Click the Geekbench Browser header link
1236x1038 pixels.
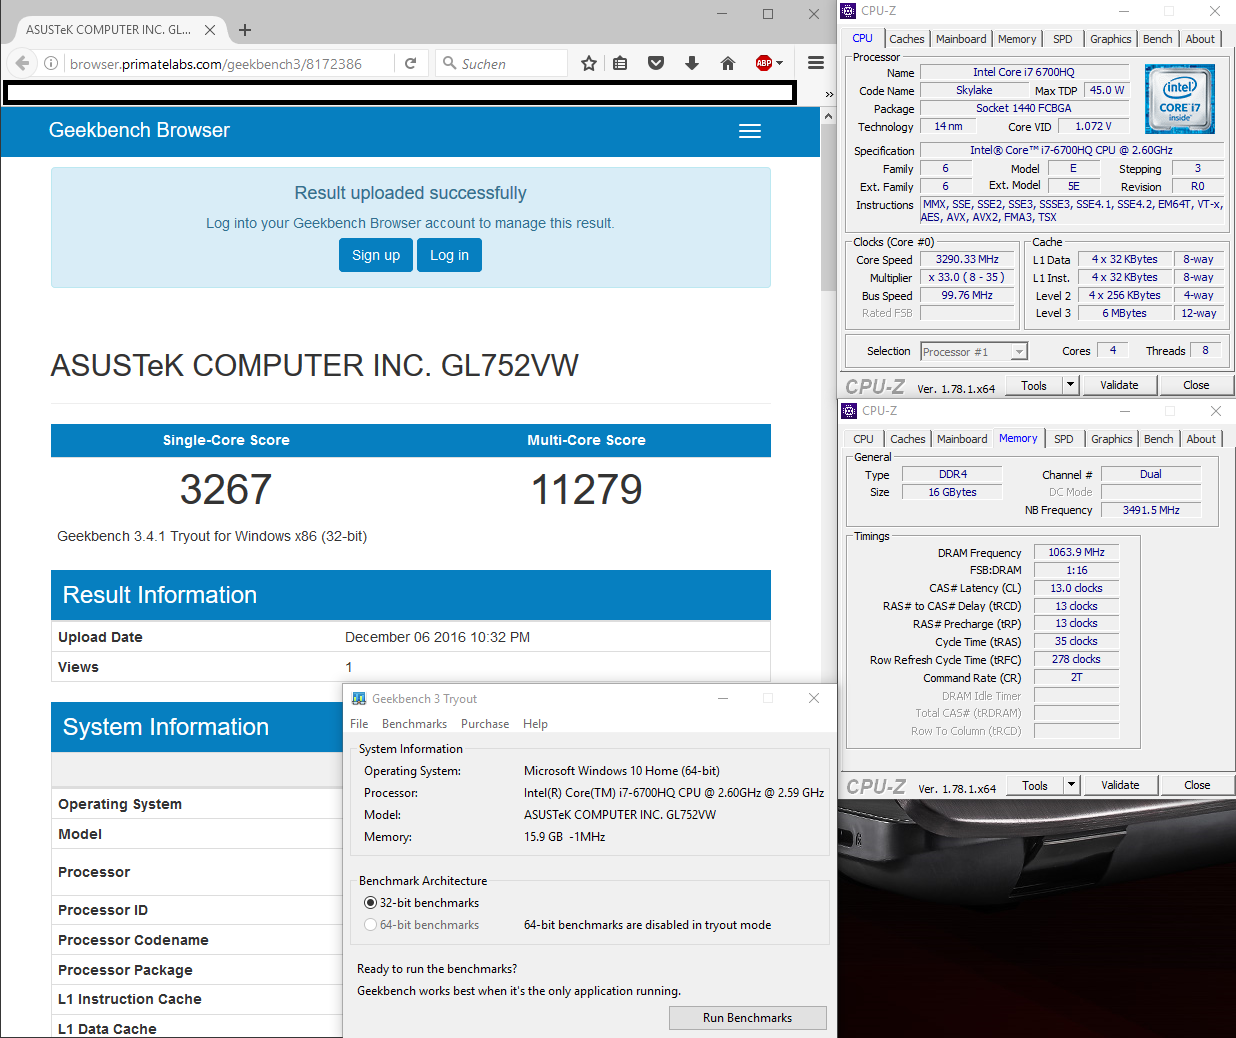pos(139,130)
